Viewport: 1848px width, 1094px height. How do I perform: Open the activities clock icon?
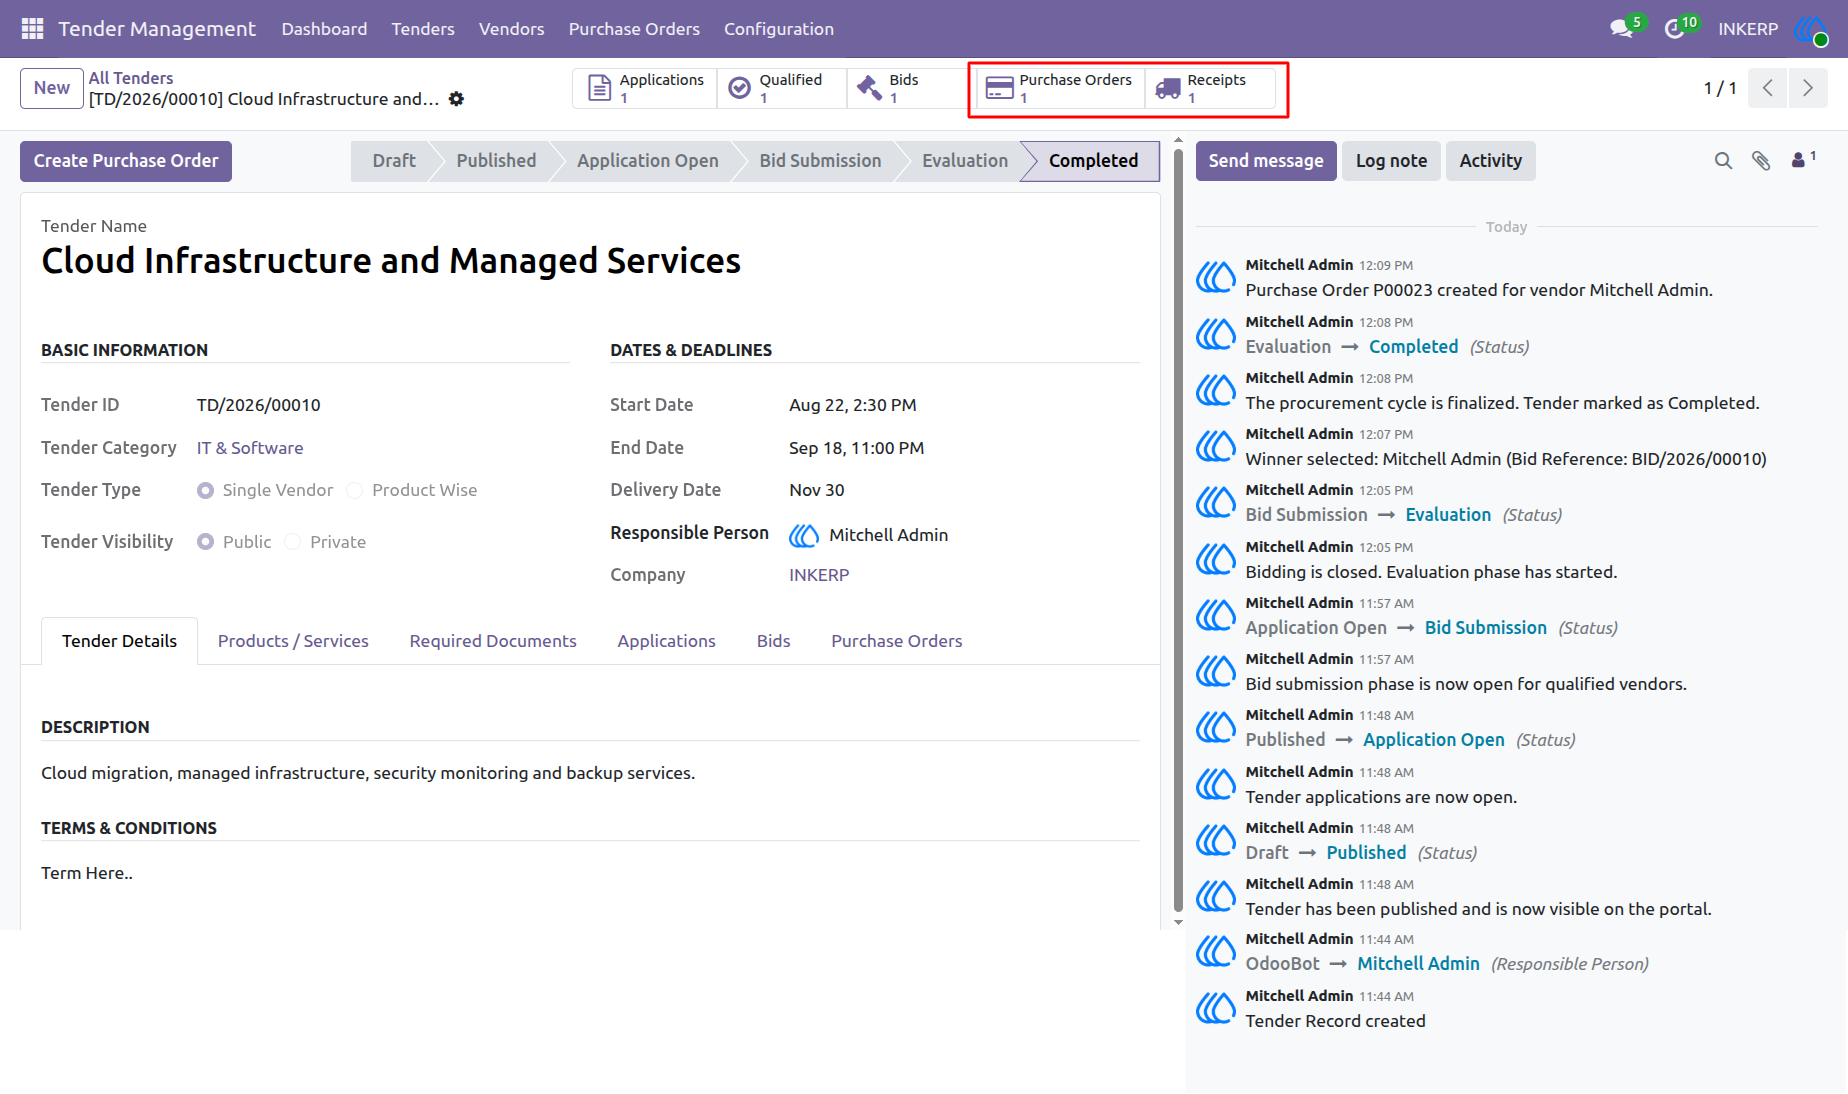click(x=1674, y=29)
